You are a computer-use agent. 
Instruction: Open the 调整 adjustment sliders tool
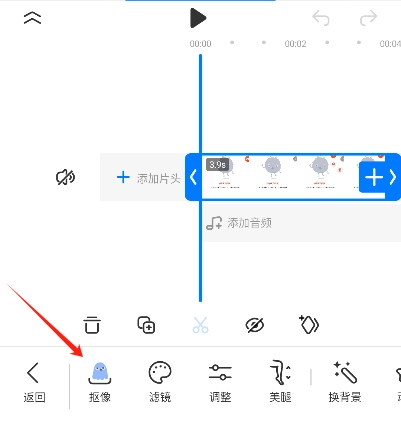(x=220, y=382)
